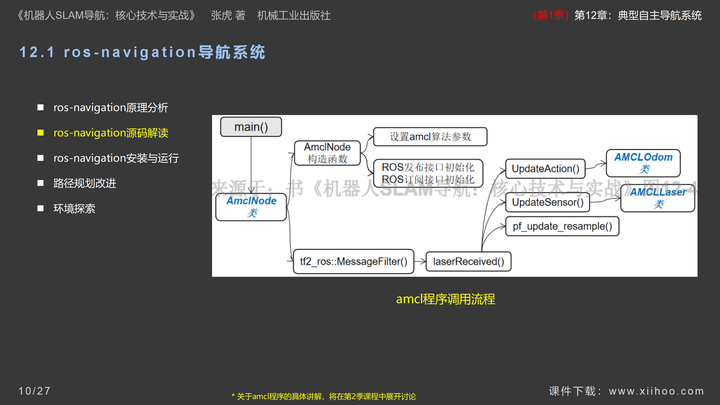Viewport: 720px width, 405px height.
Task: Click the 'ros-navigation安装与运行' bullet item
Action: pos(116,158)
